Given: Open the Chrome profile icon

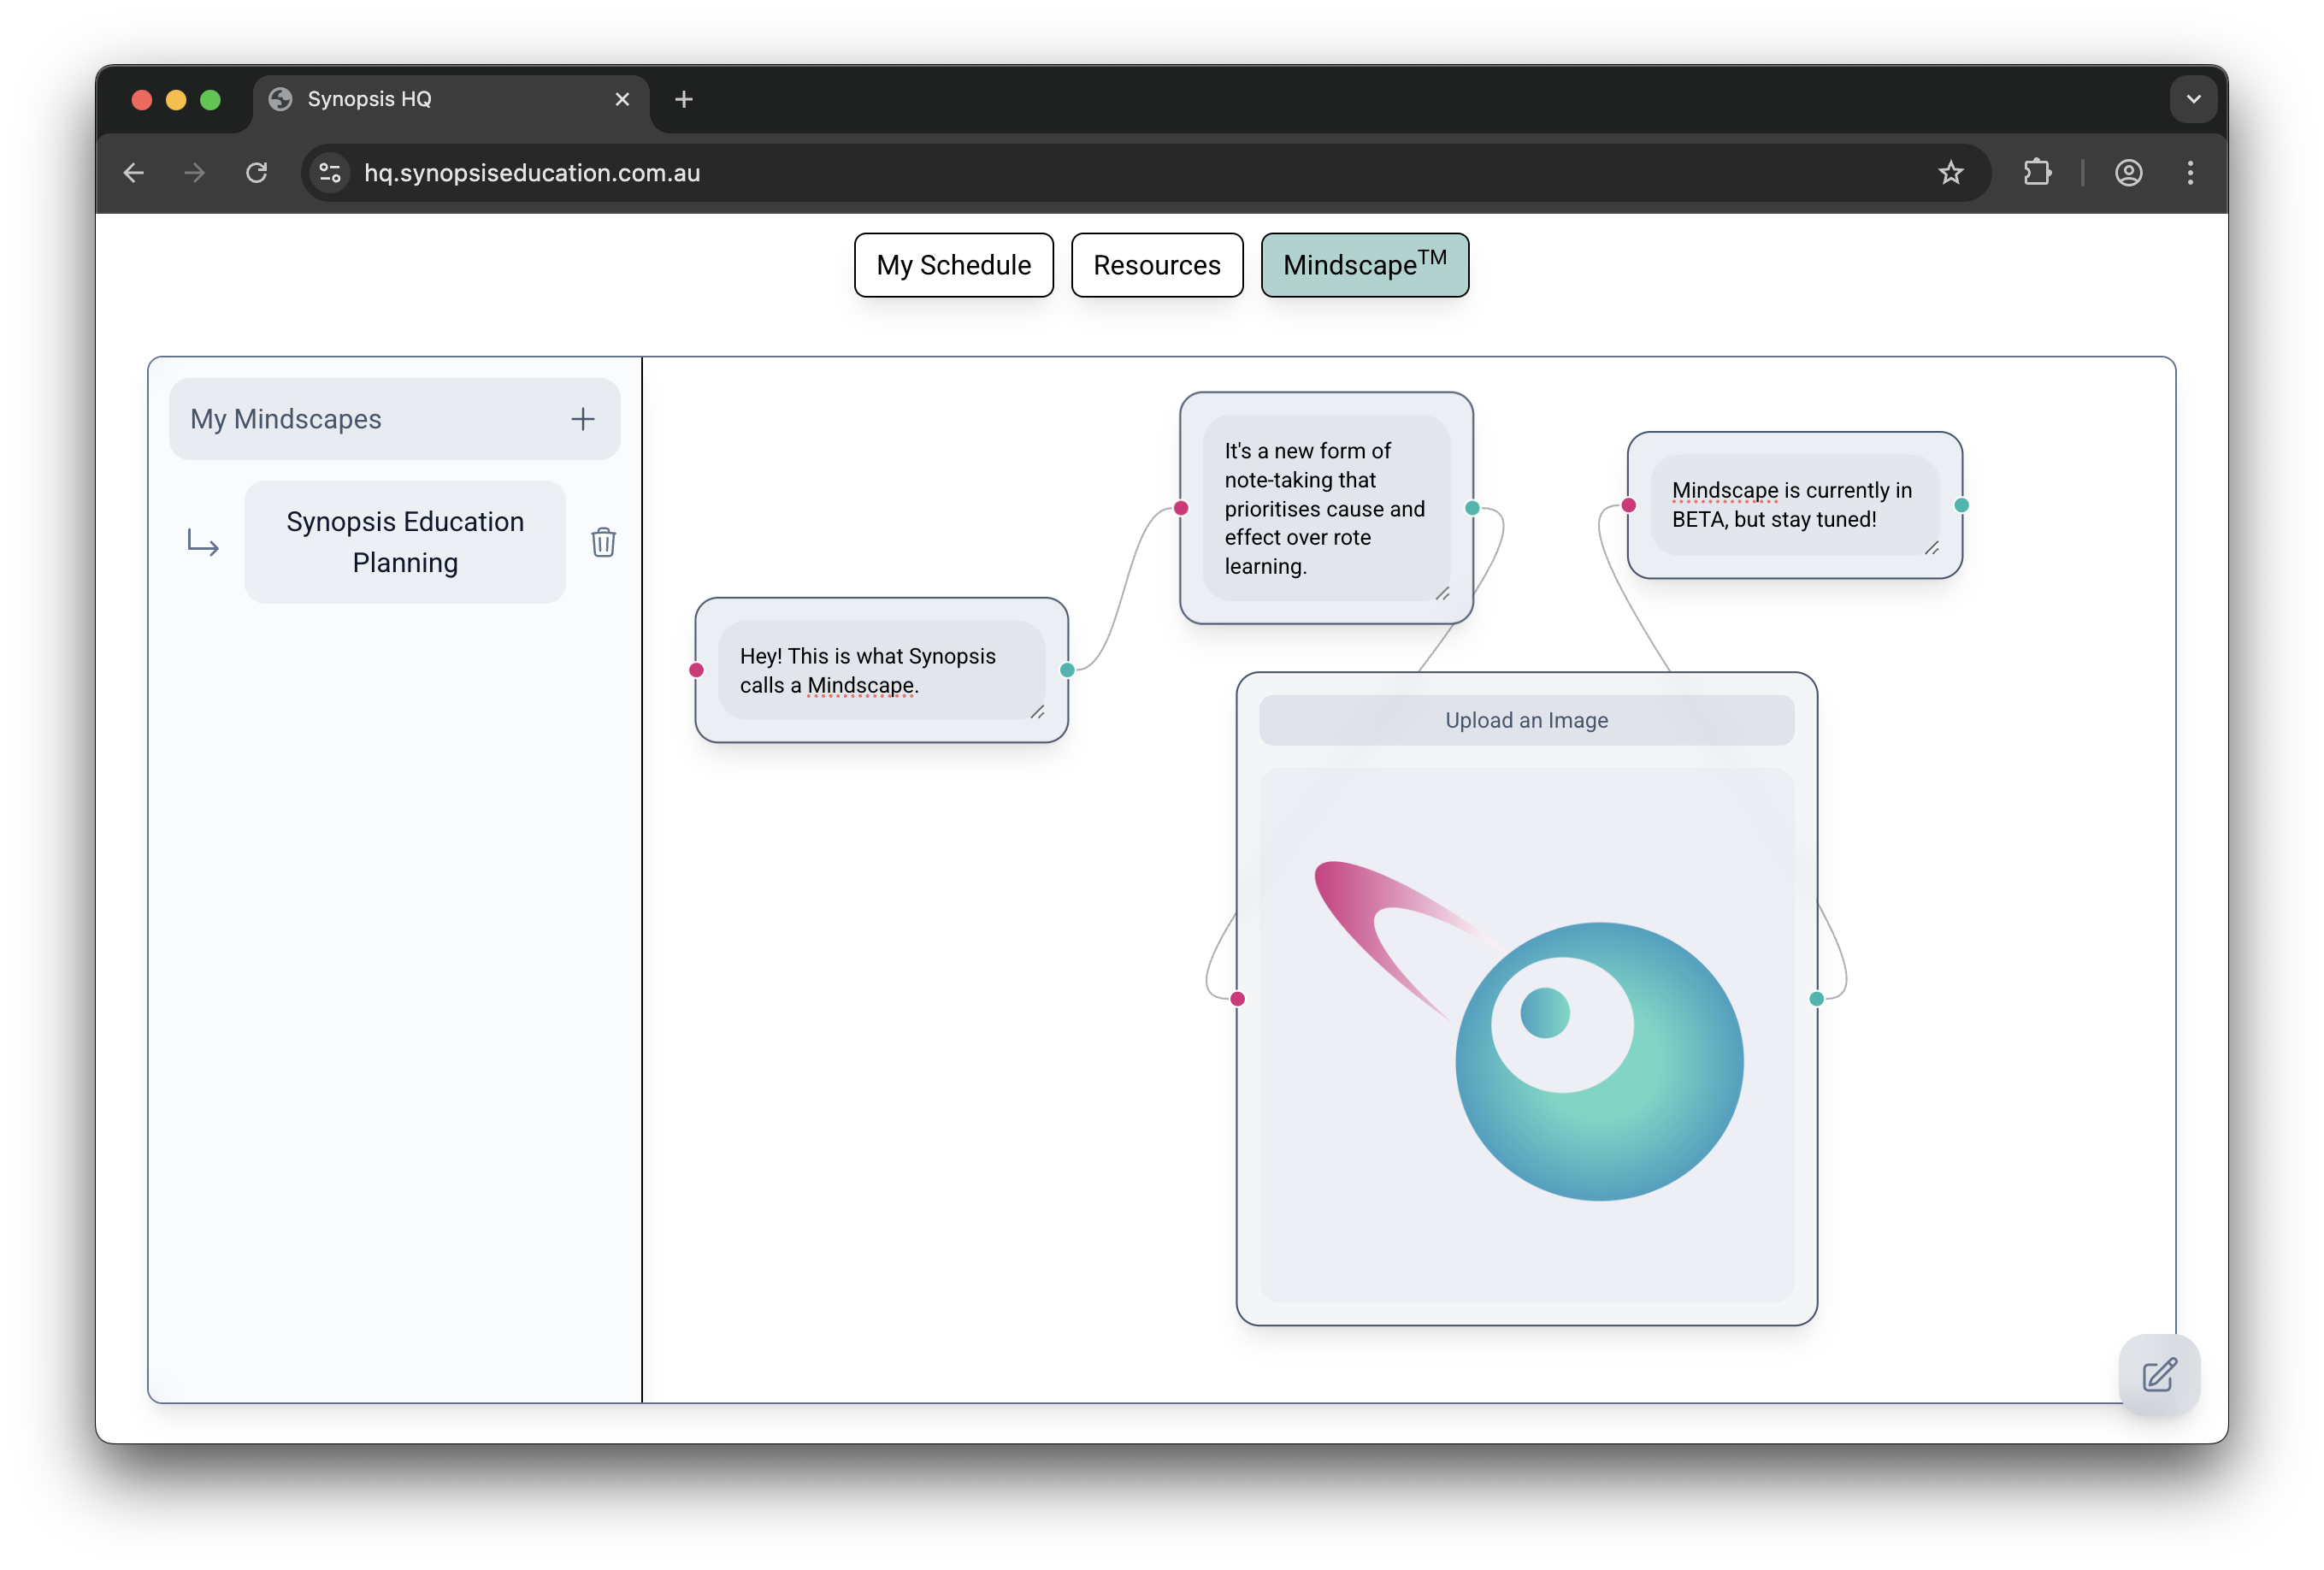Looking at the screenshot, I should (2128, 173).
